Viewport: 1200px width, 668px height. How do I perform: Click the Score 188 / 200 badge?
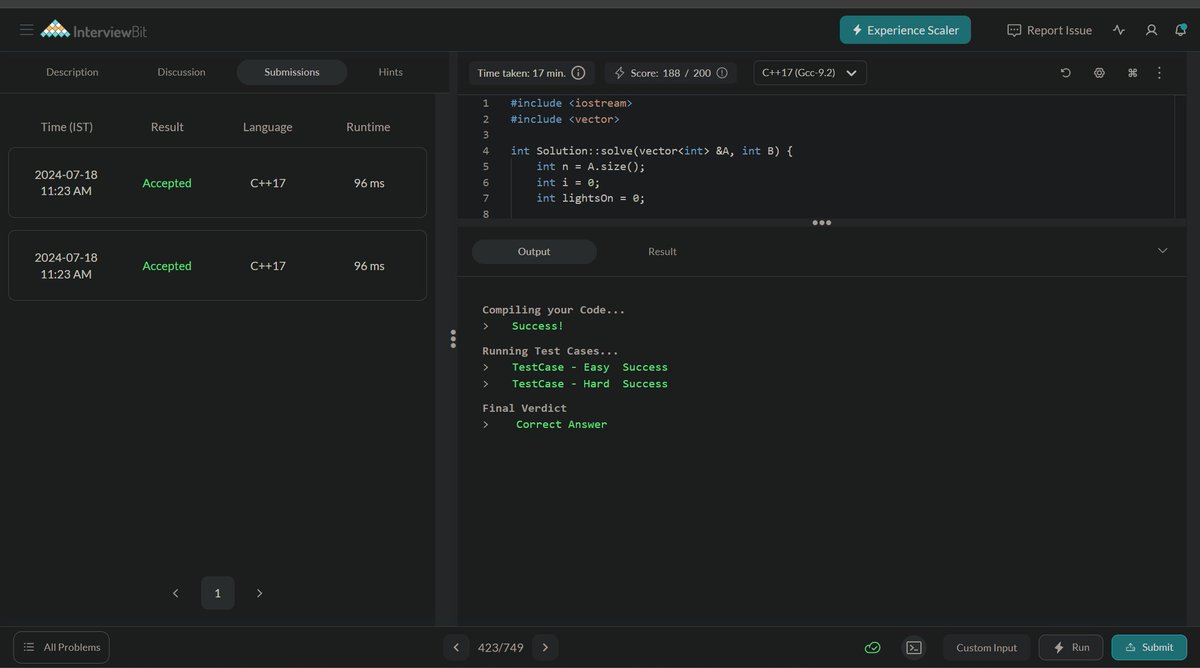(x=671, y=73)
